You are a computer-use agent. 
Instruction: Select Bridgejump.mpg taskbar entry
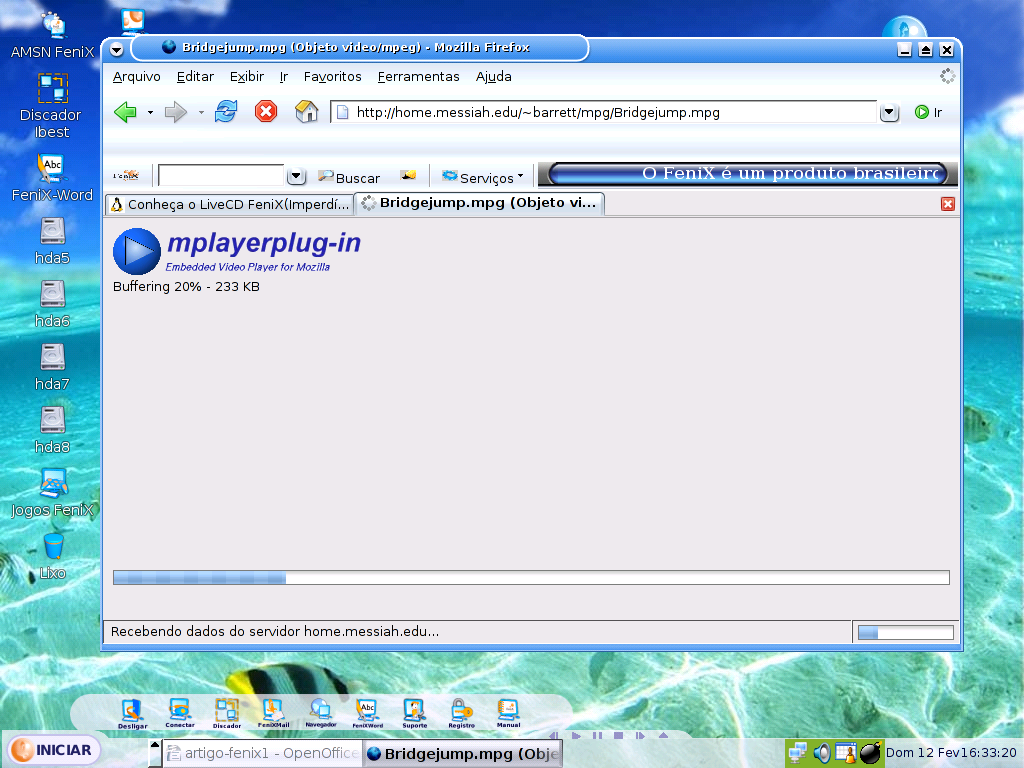point(462,754)
